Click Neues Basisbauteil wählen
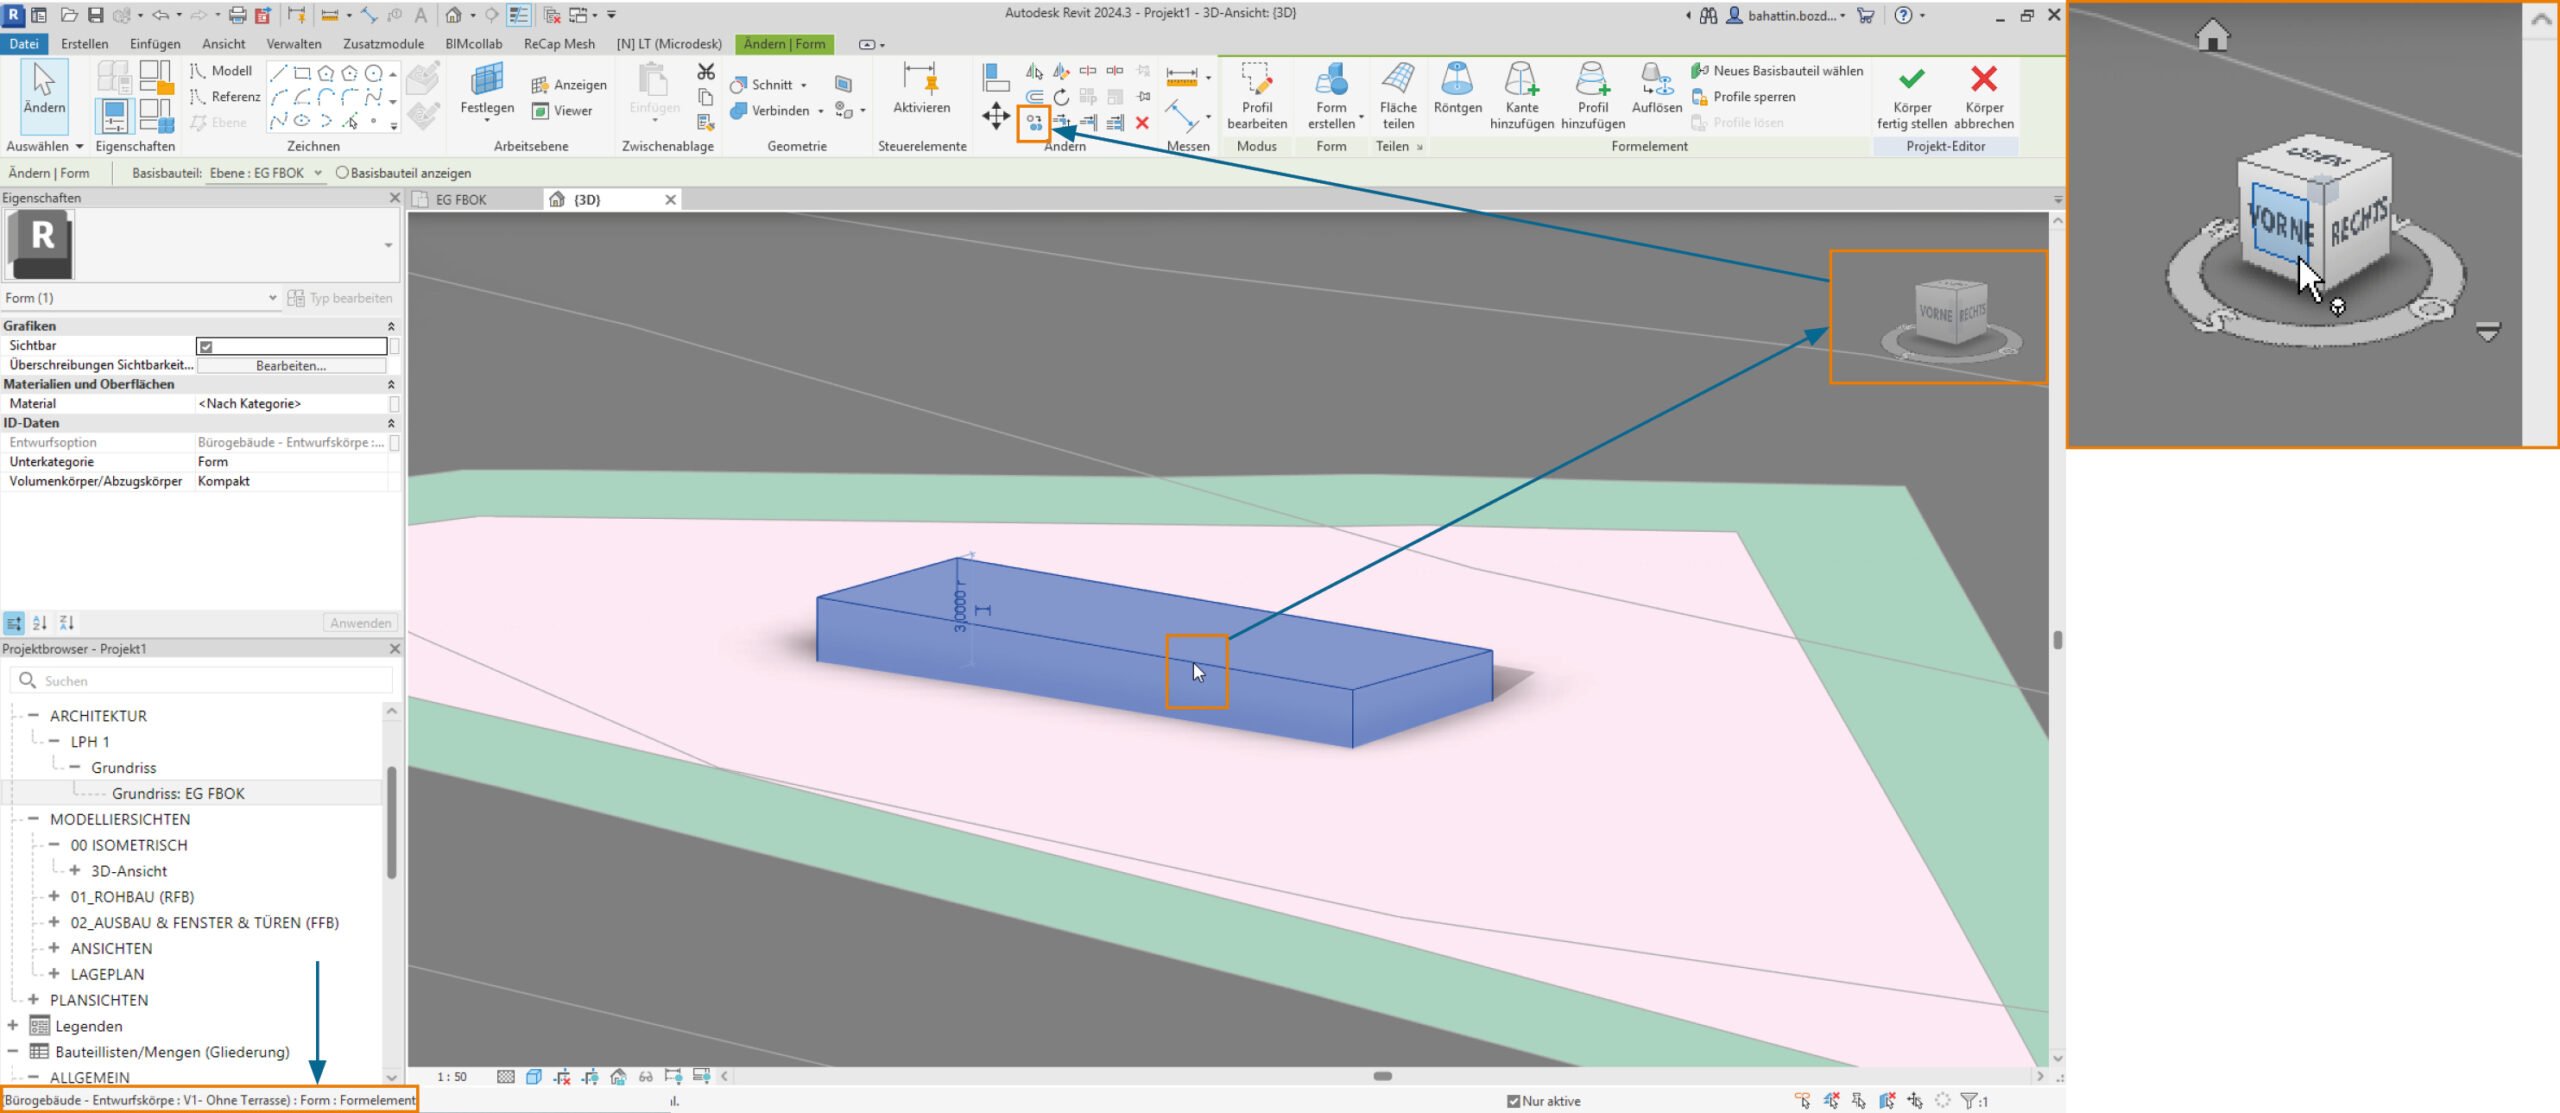Screen dimensions: 2560x1113 (x=1777, y=71)
